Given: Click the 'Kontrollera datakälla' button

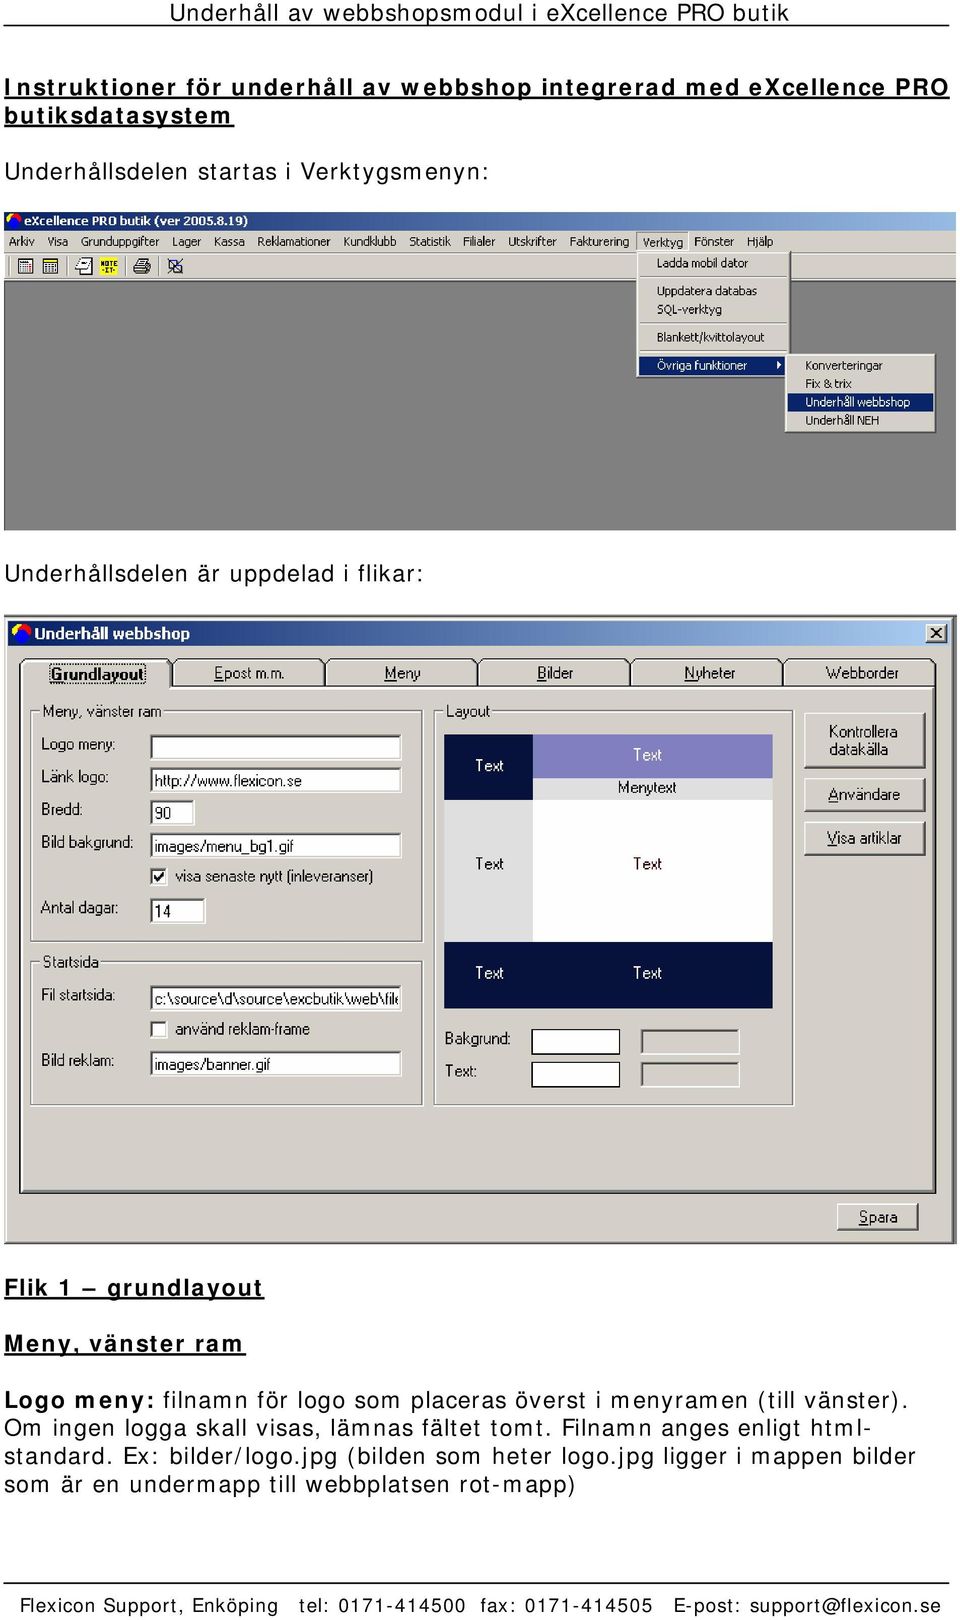Looking at the screenshot, I should (864, 740).
